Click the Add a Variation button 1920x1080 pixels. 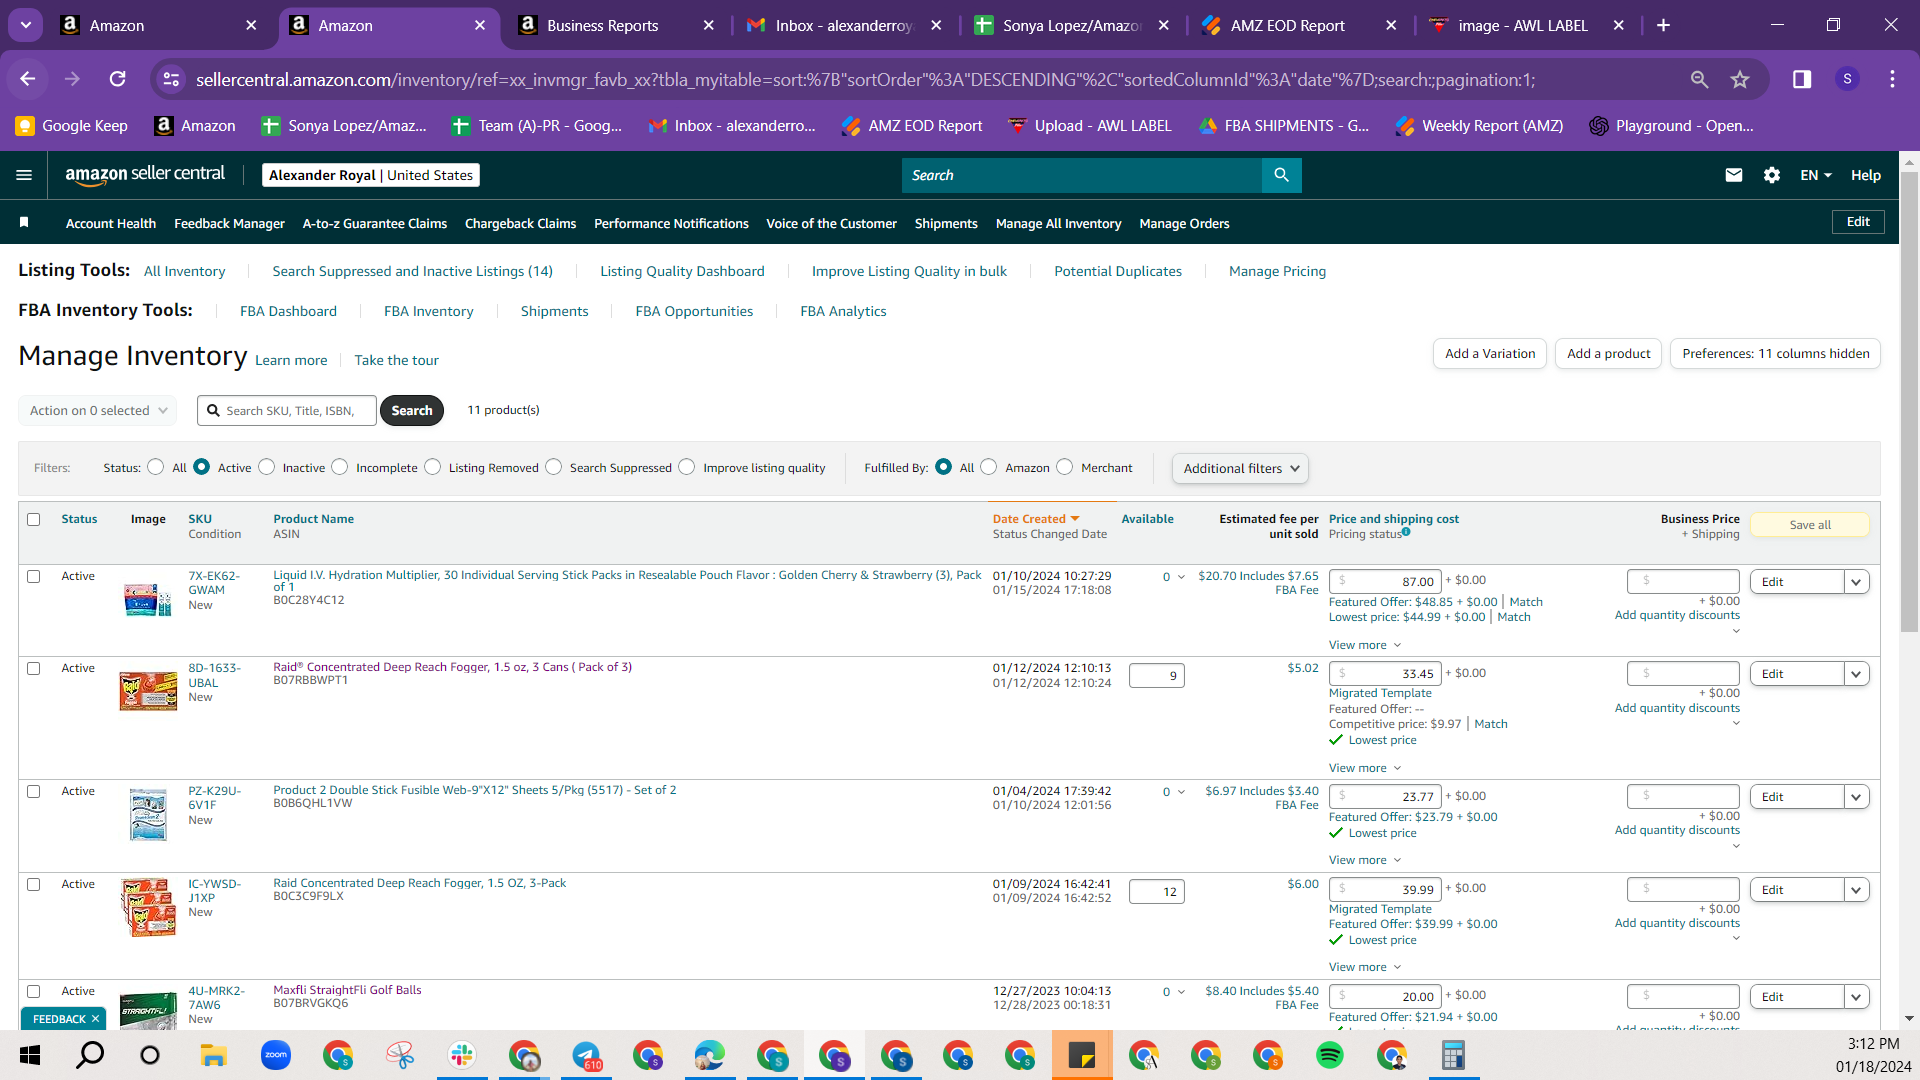coord(1490,354)
